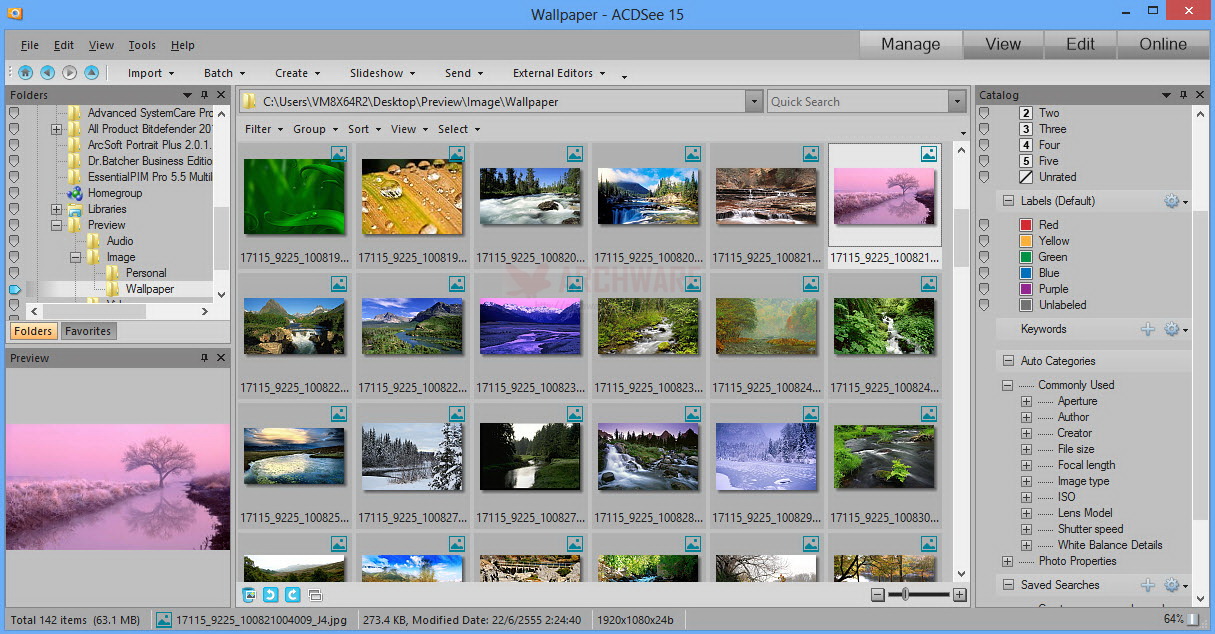Select Unrated icon in Catalog
The height and width of the screenshot is (634, 1215).
click(x=1025, y=177)
